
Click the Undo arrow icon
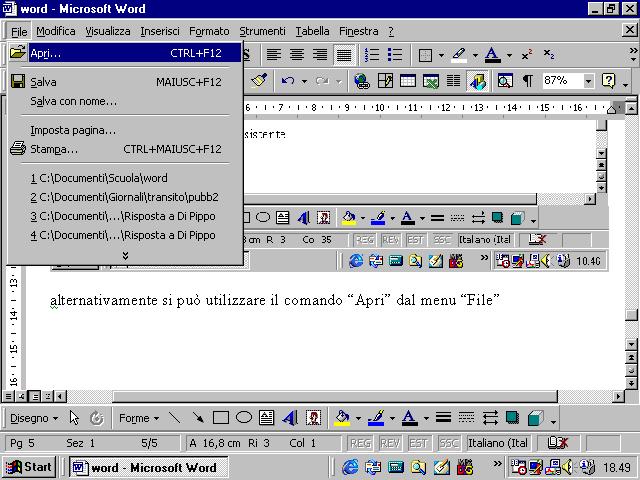pyautogui.click(x=288, y=81)
